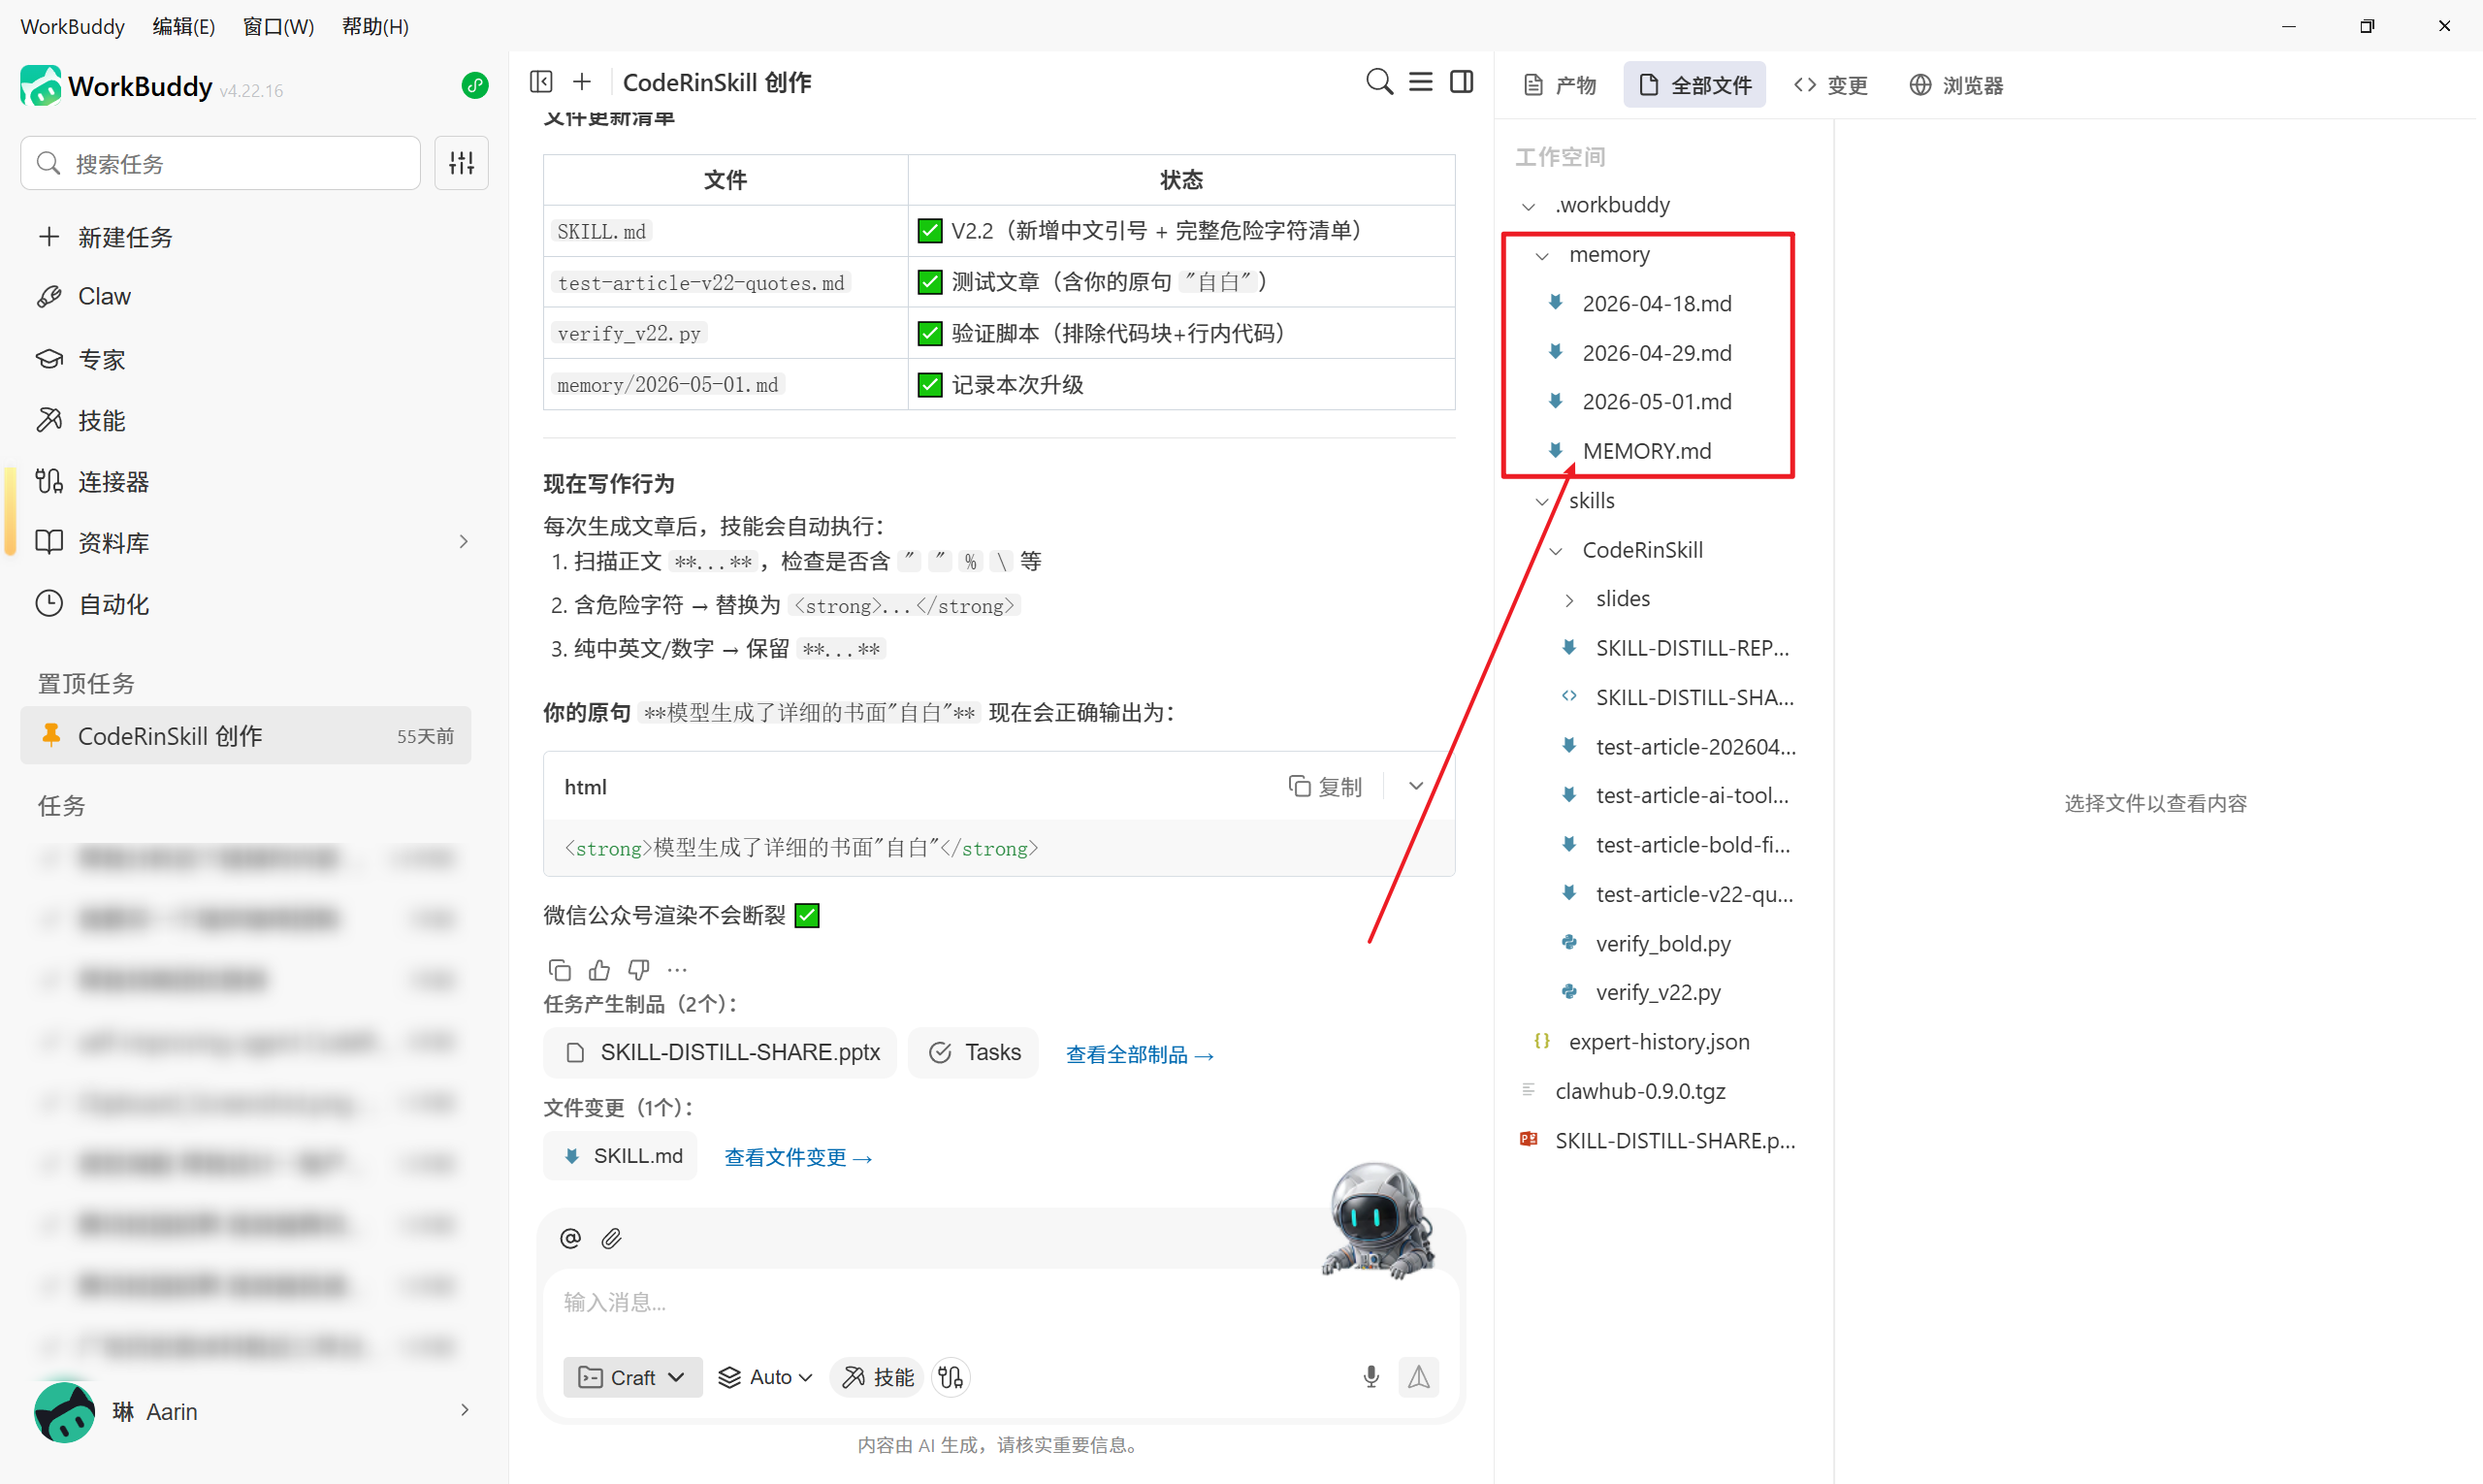Open 2026-05-01.md in memory folder

[x=1656, y=401]
